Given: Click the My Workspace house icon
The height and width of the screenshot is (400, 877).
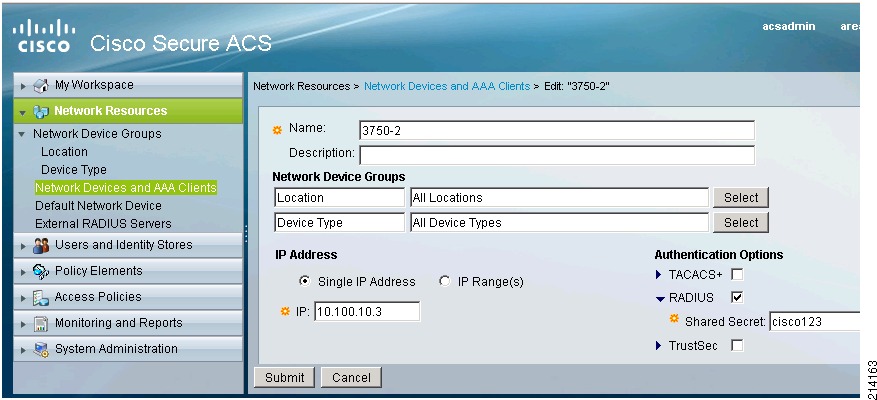Looking at the screenshot, I should (x=41, y=86).
